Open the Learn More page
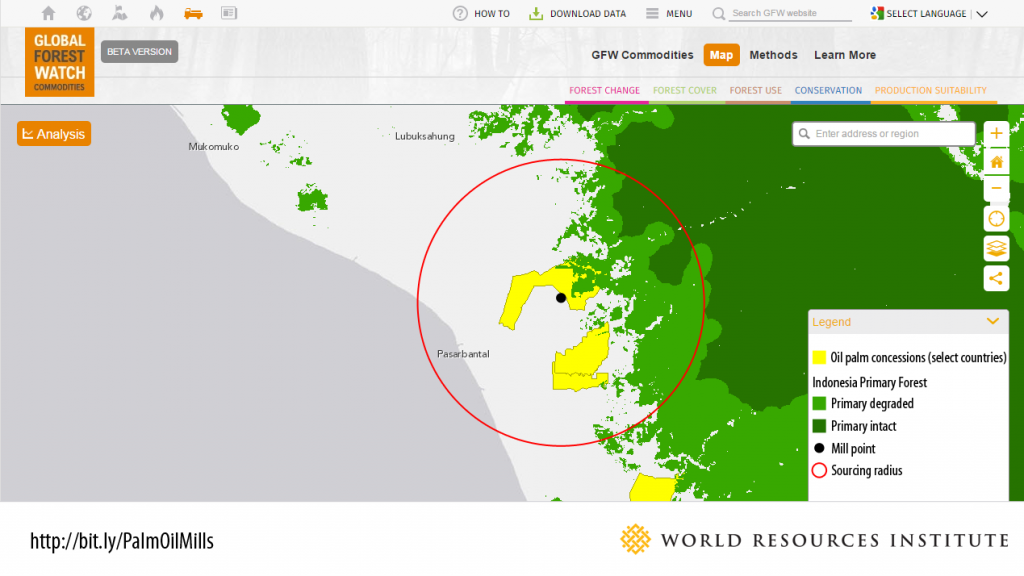1024x576 pixels. (x=844, y=55)
